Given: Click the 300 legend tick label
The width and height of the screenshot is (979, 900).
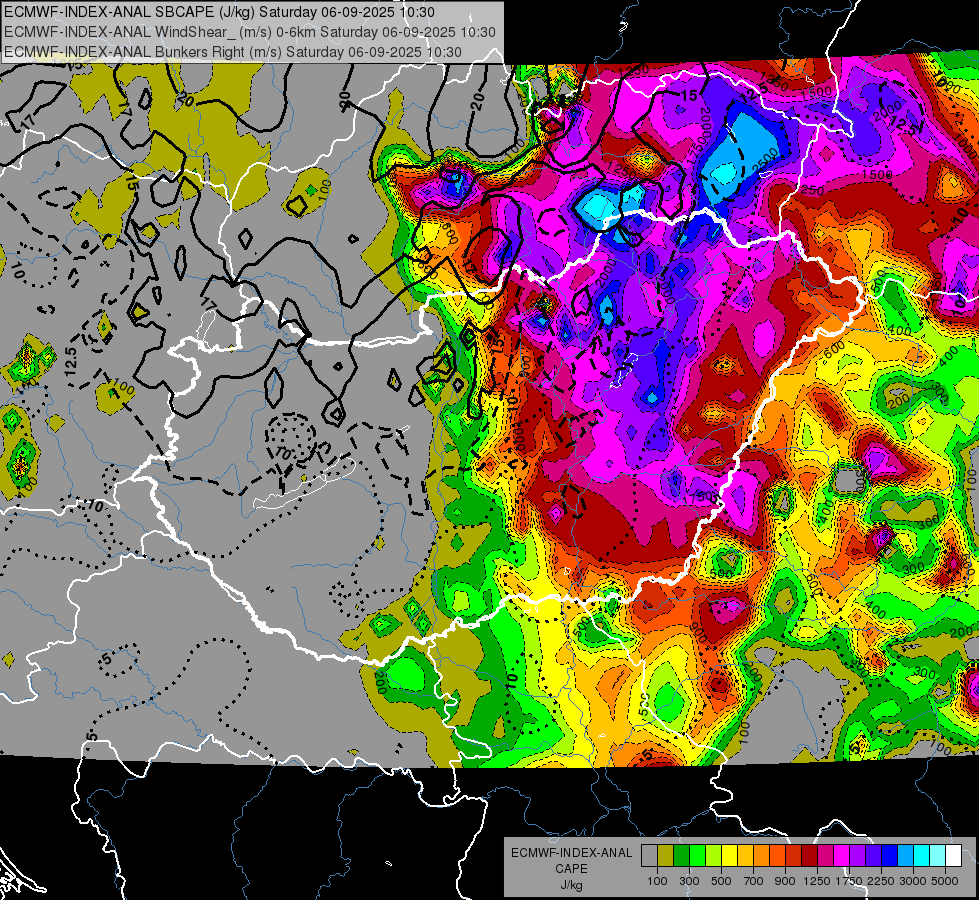Looking at the screenshot, I should click(689, 881).
